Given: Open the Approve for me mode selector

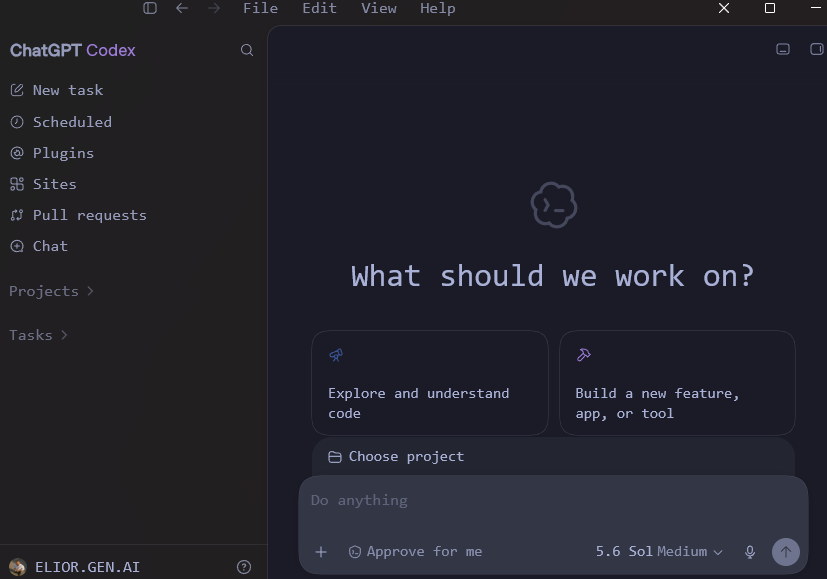Looking at the screenshot, I should [x=416, y=552].
